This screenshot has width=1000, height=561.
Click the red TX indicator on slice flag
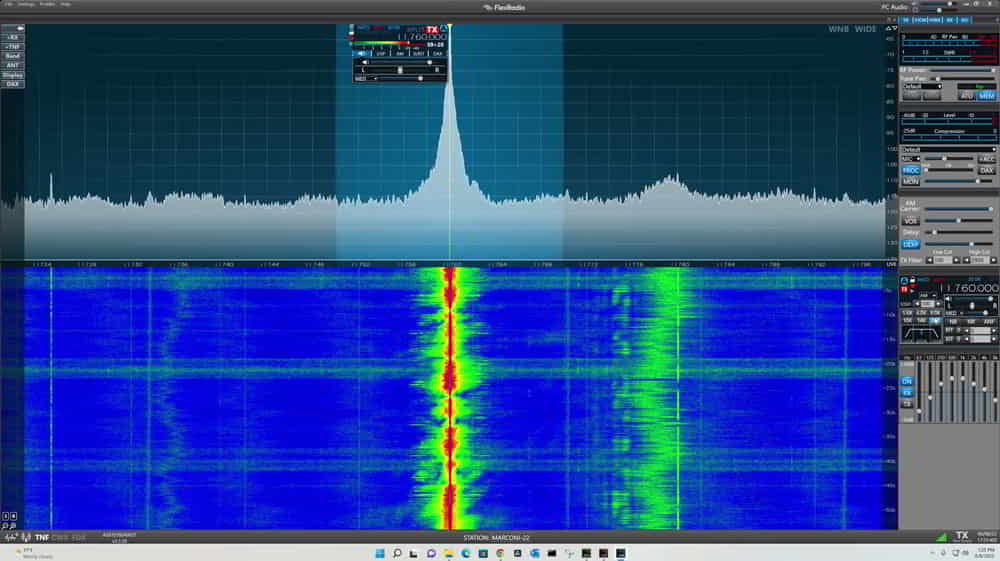(x=432, y=29)
